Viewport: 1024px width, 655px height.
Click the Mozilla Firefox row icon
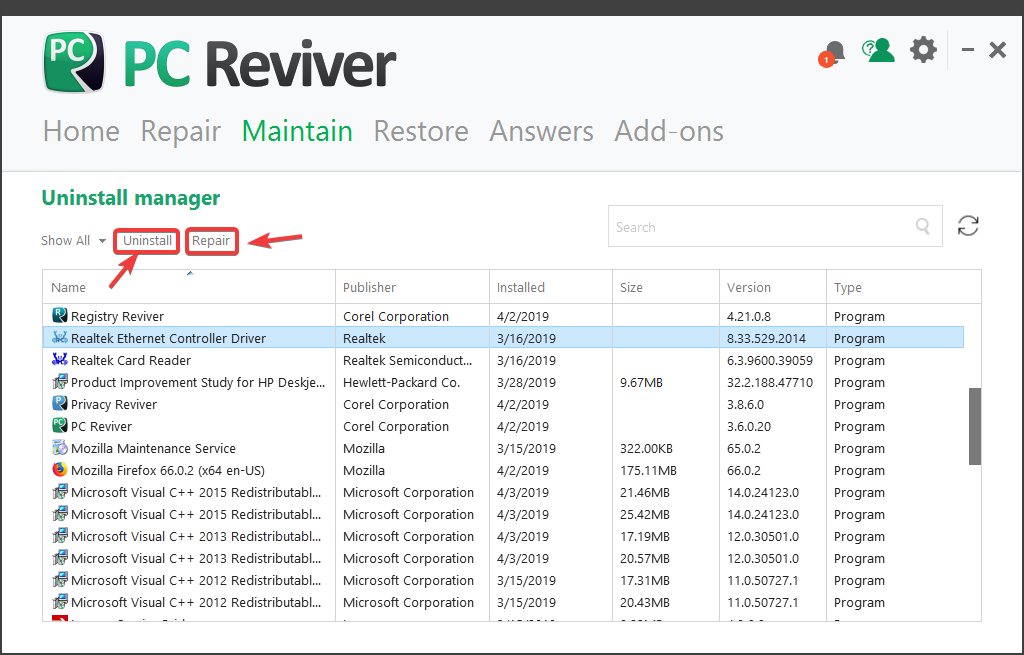pyautogui.click(x=59, y=470)
